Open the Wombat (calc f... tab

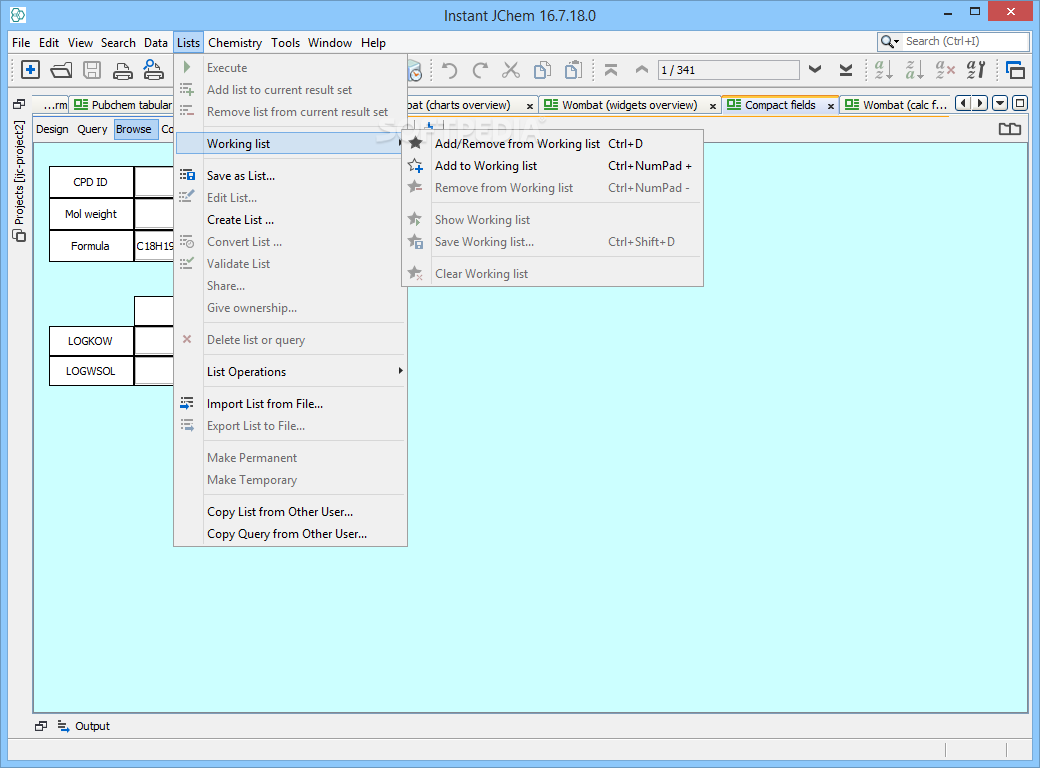[x=896, y=105]
